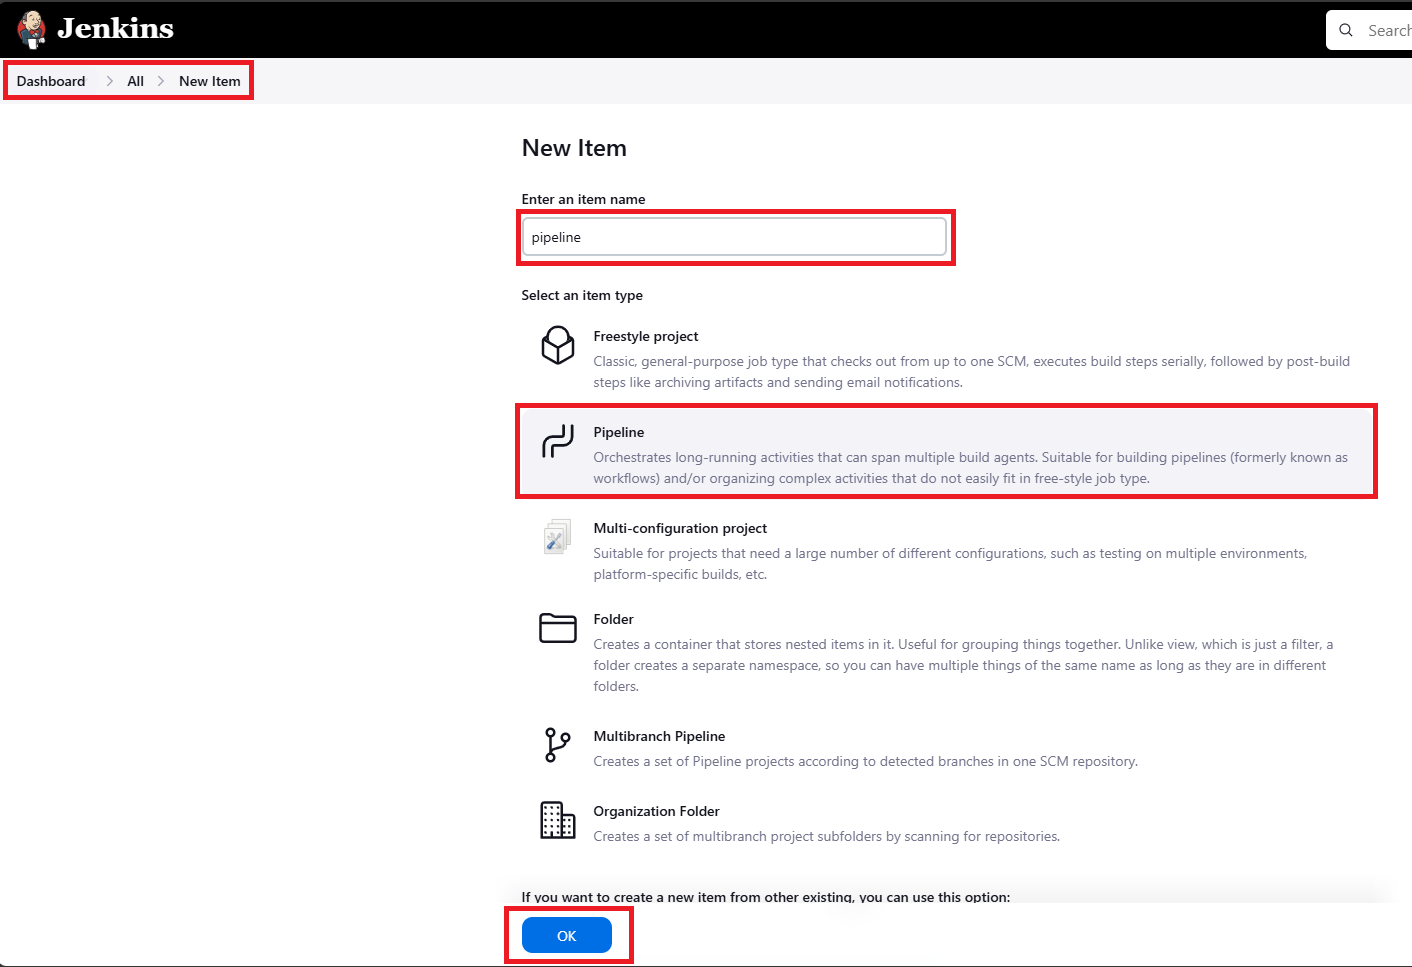Click the 'Enter an item name' label
Viewport: 1412px width, 967px height.
pyautogui.click(x=583, y=199)
